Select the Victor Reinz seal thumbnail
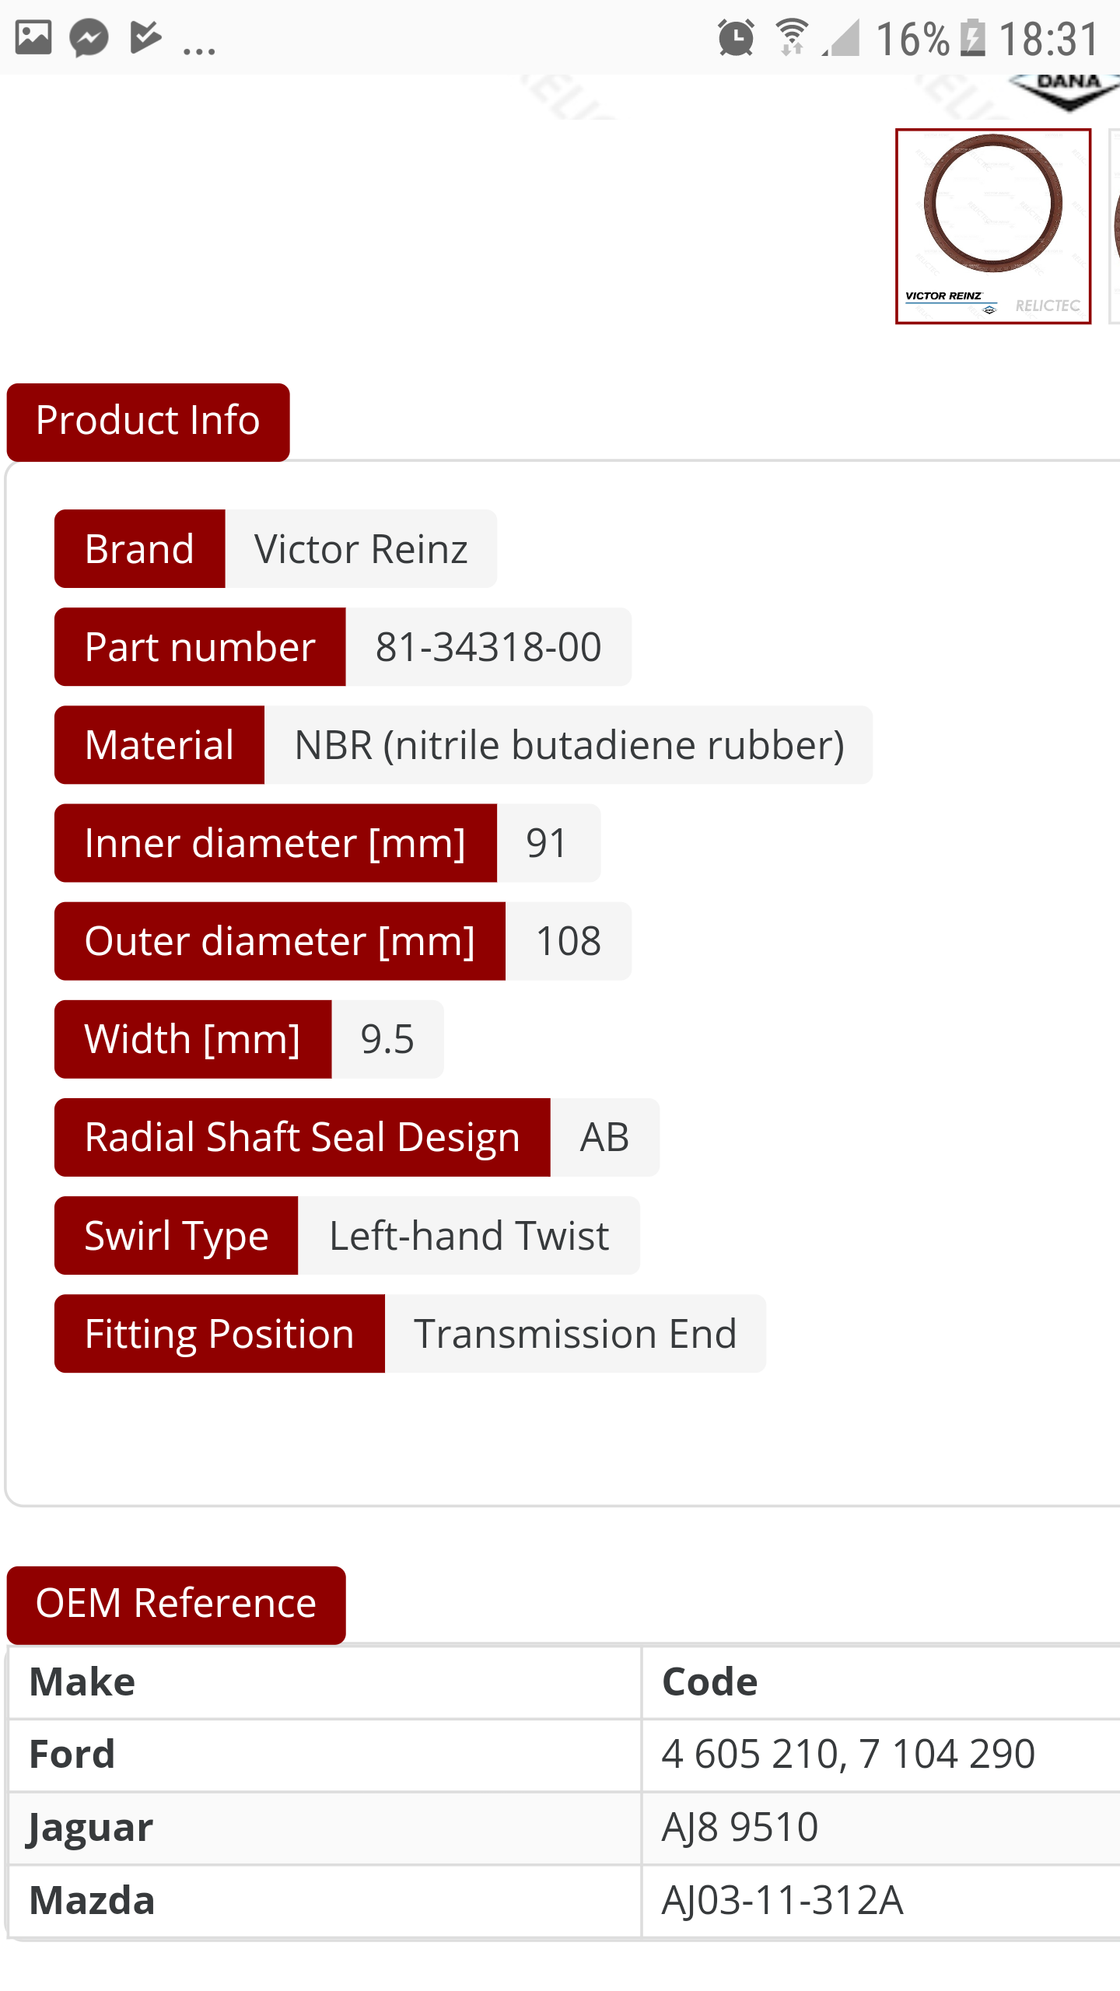The image size is (1120, 1991). (993, 226)
